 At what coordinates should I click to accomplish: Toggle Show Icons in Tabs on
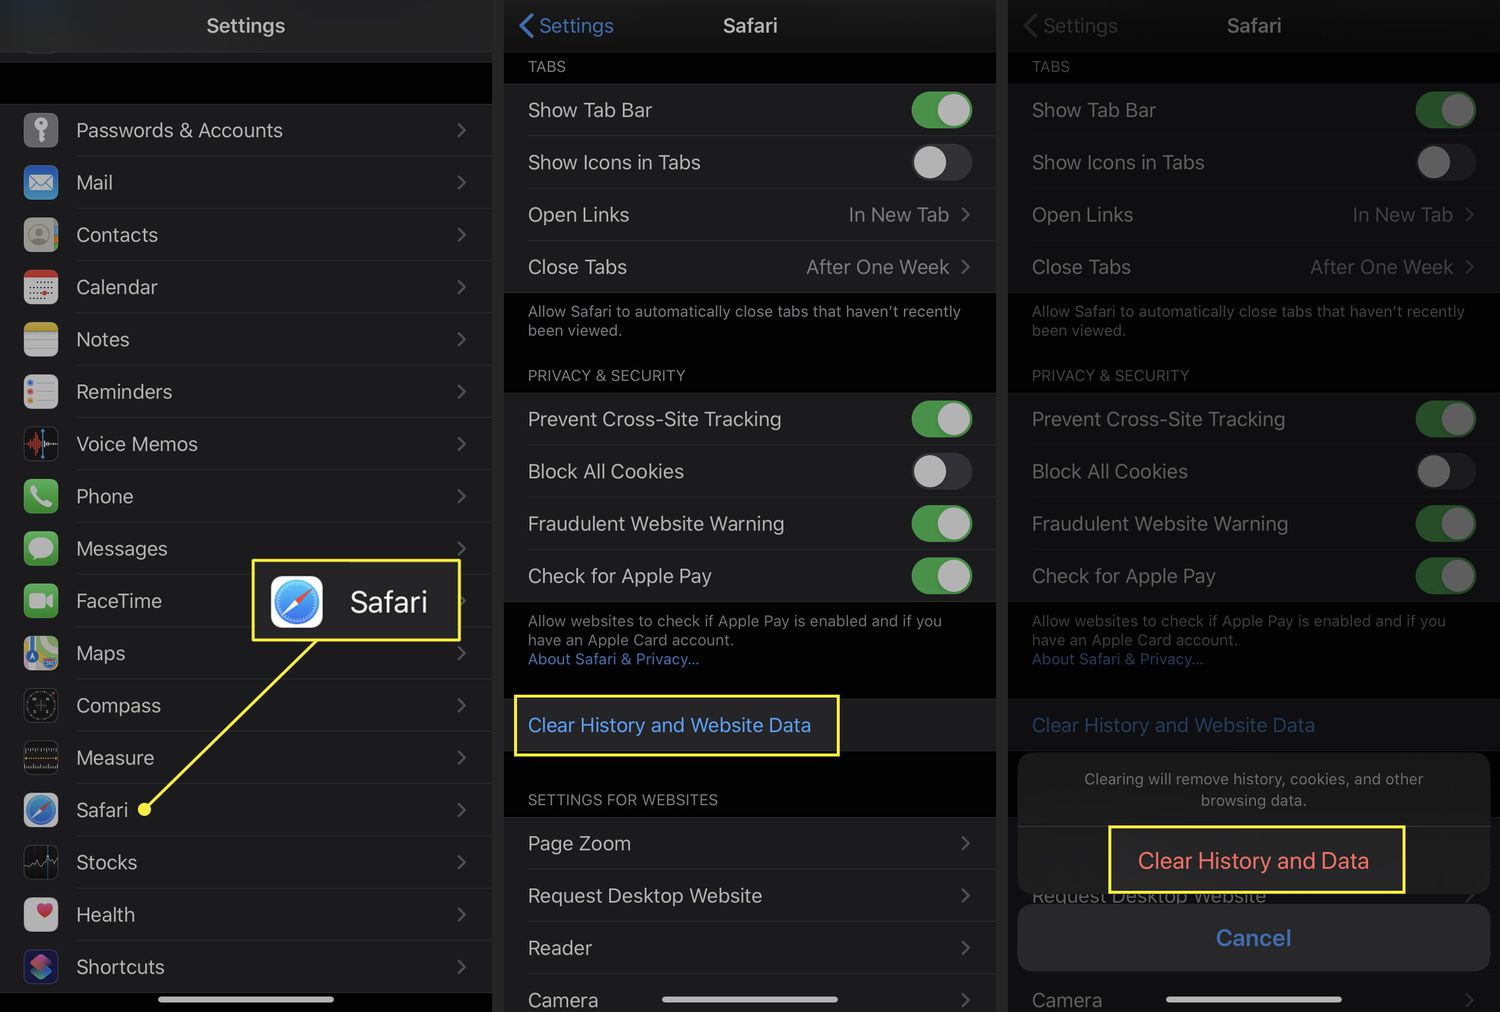(x=940, y=162)
